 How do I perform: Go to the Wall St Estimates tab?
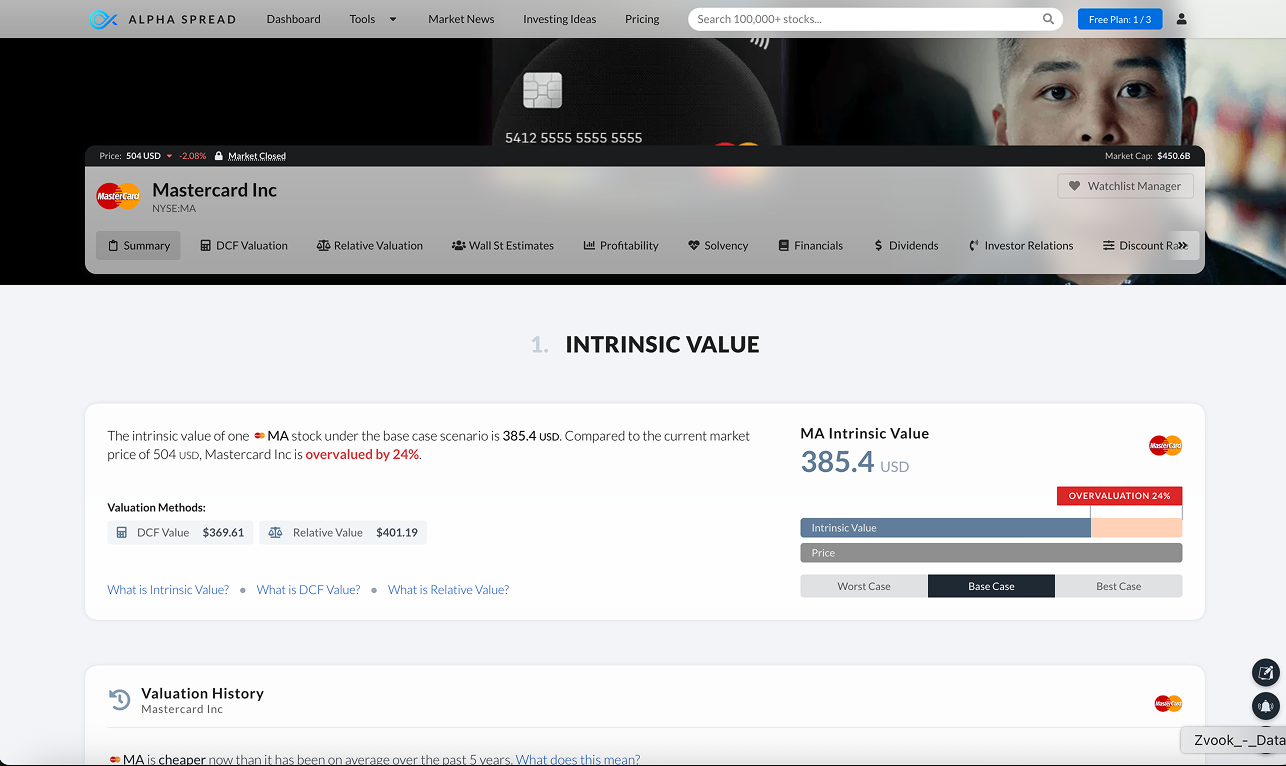coord(502,245)
